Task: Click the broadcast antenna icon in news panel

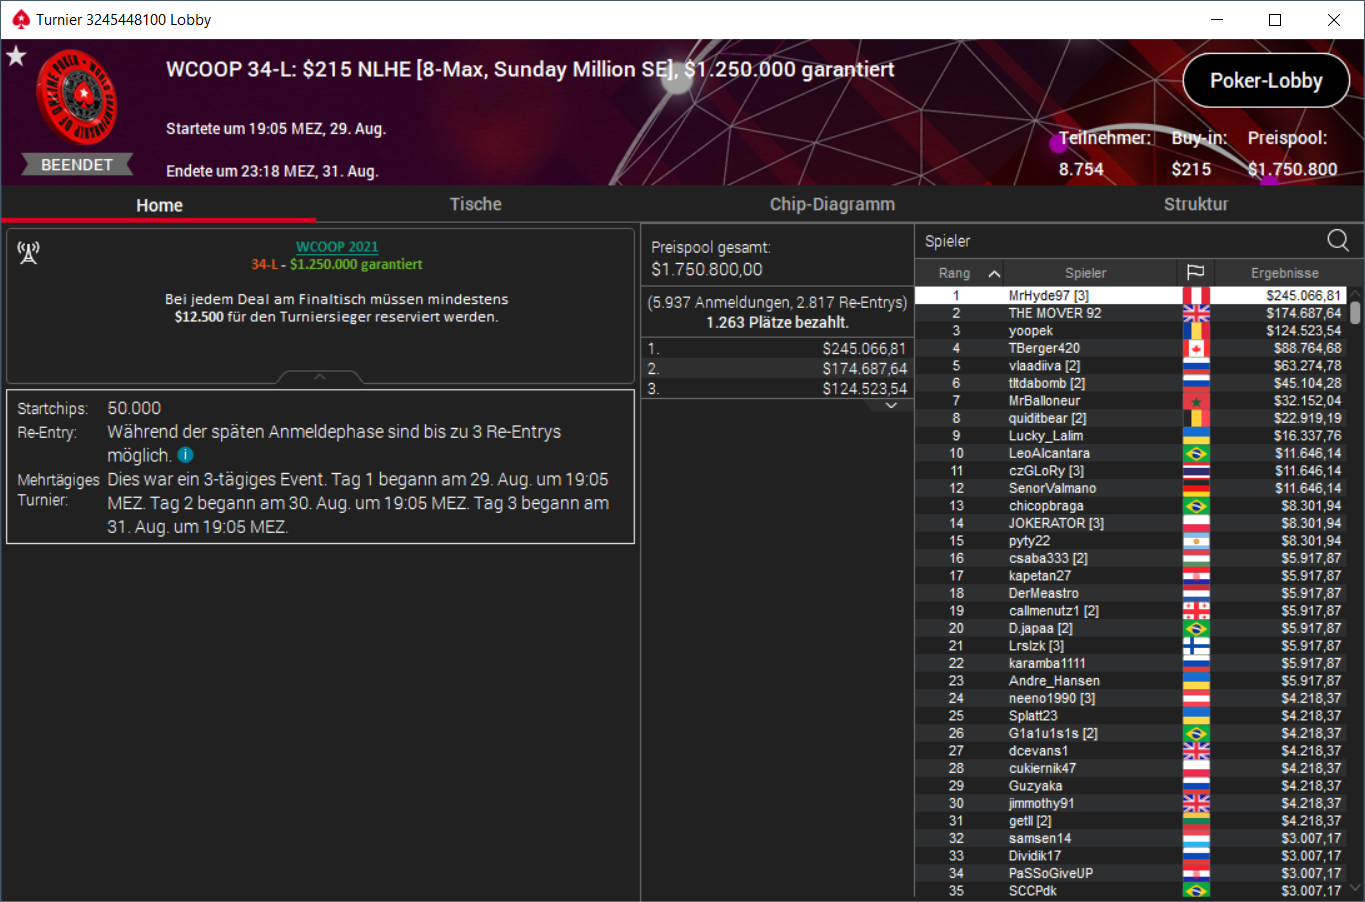Action: coord(28,252)
